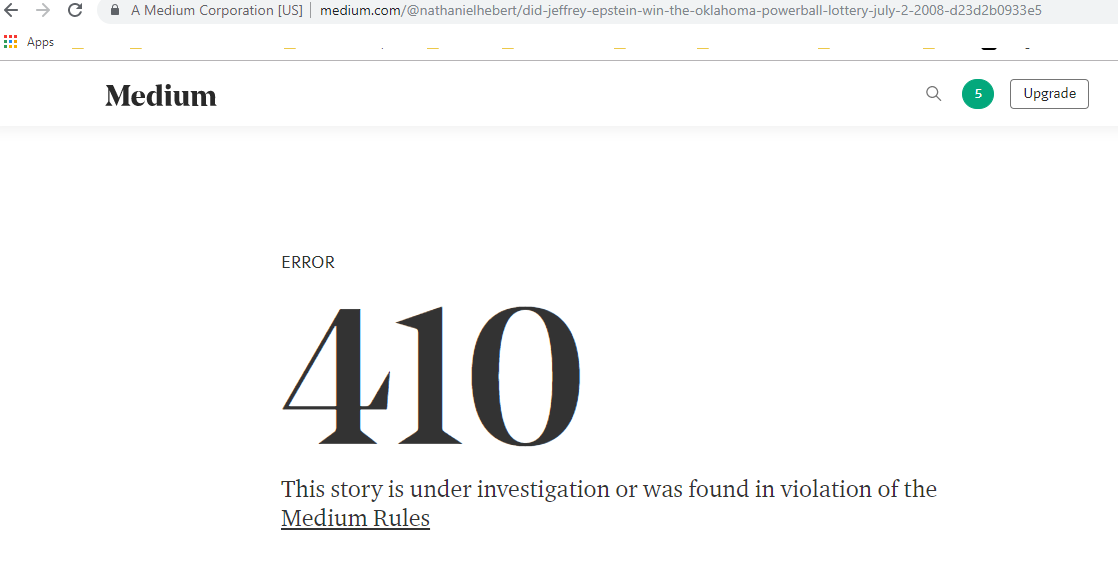
Task: Open the Apps grid shortcut icon
Action: click(x=10, y=42)
